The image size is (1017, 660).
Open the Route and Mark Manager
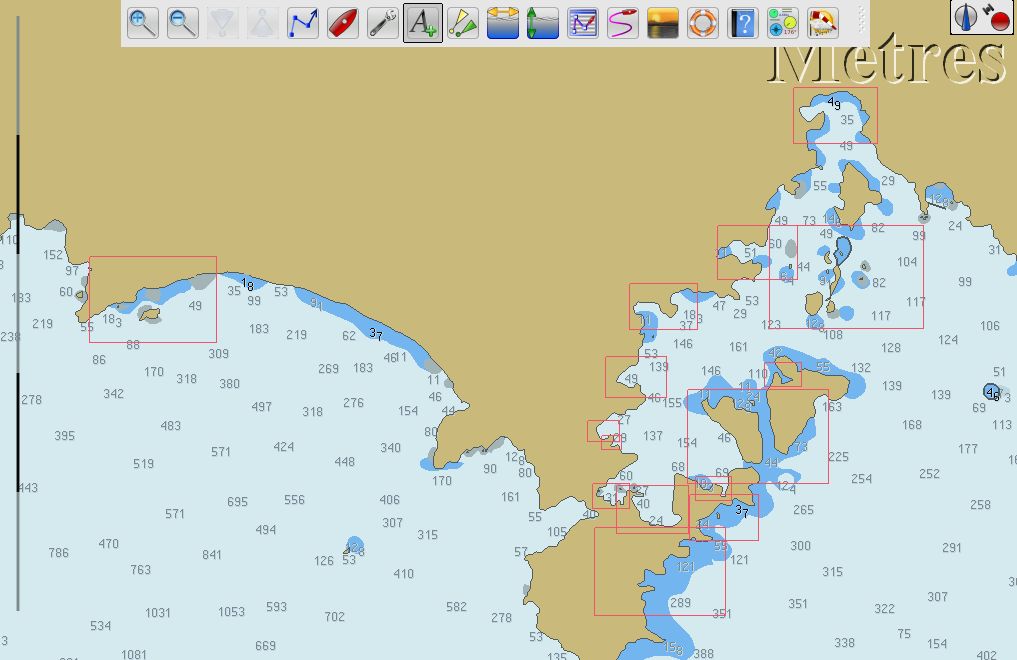coord(623,23)
